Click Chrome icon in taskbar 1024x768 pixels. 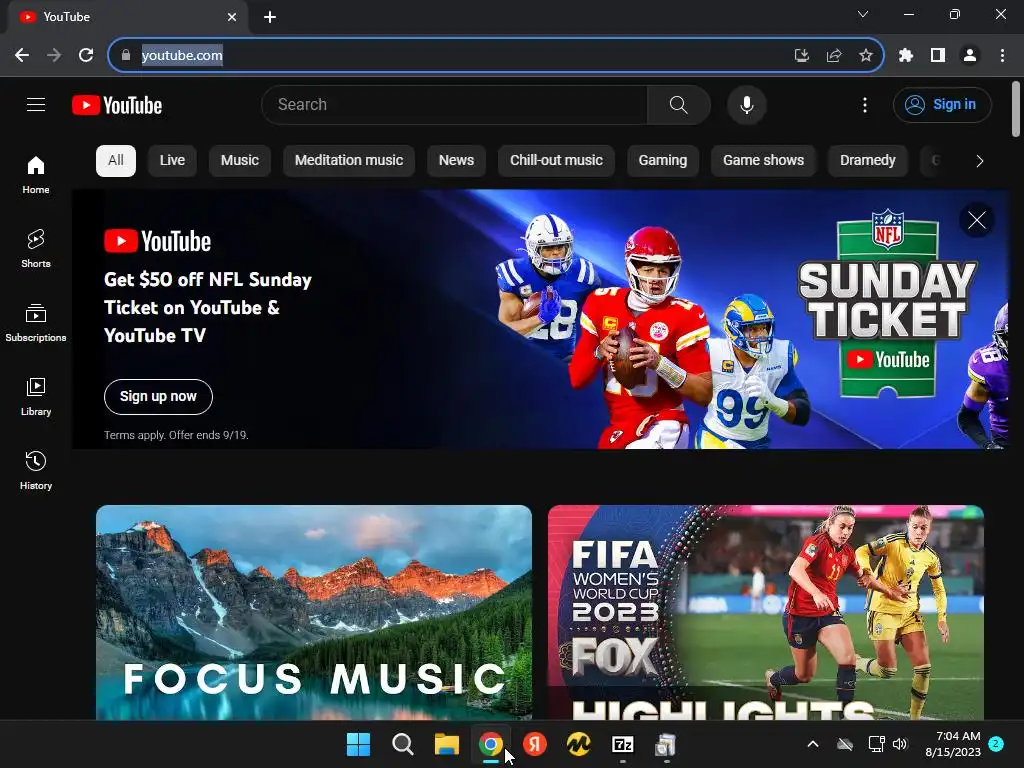(490, 744)
